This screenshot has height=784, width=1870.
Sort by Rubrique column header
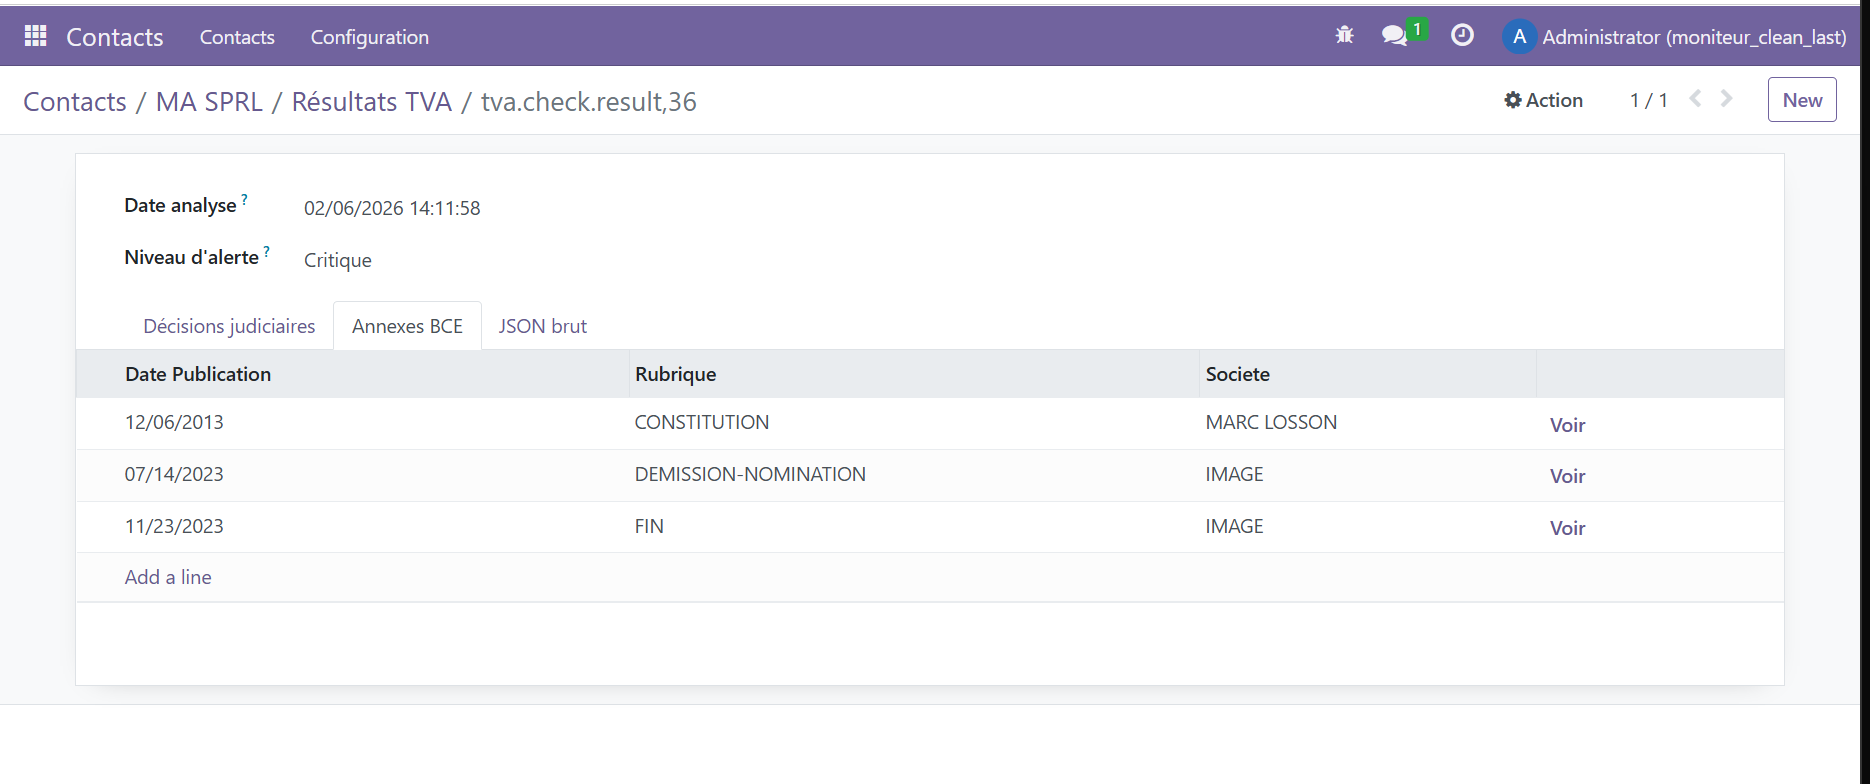(x=914, y=374)
